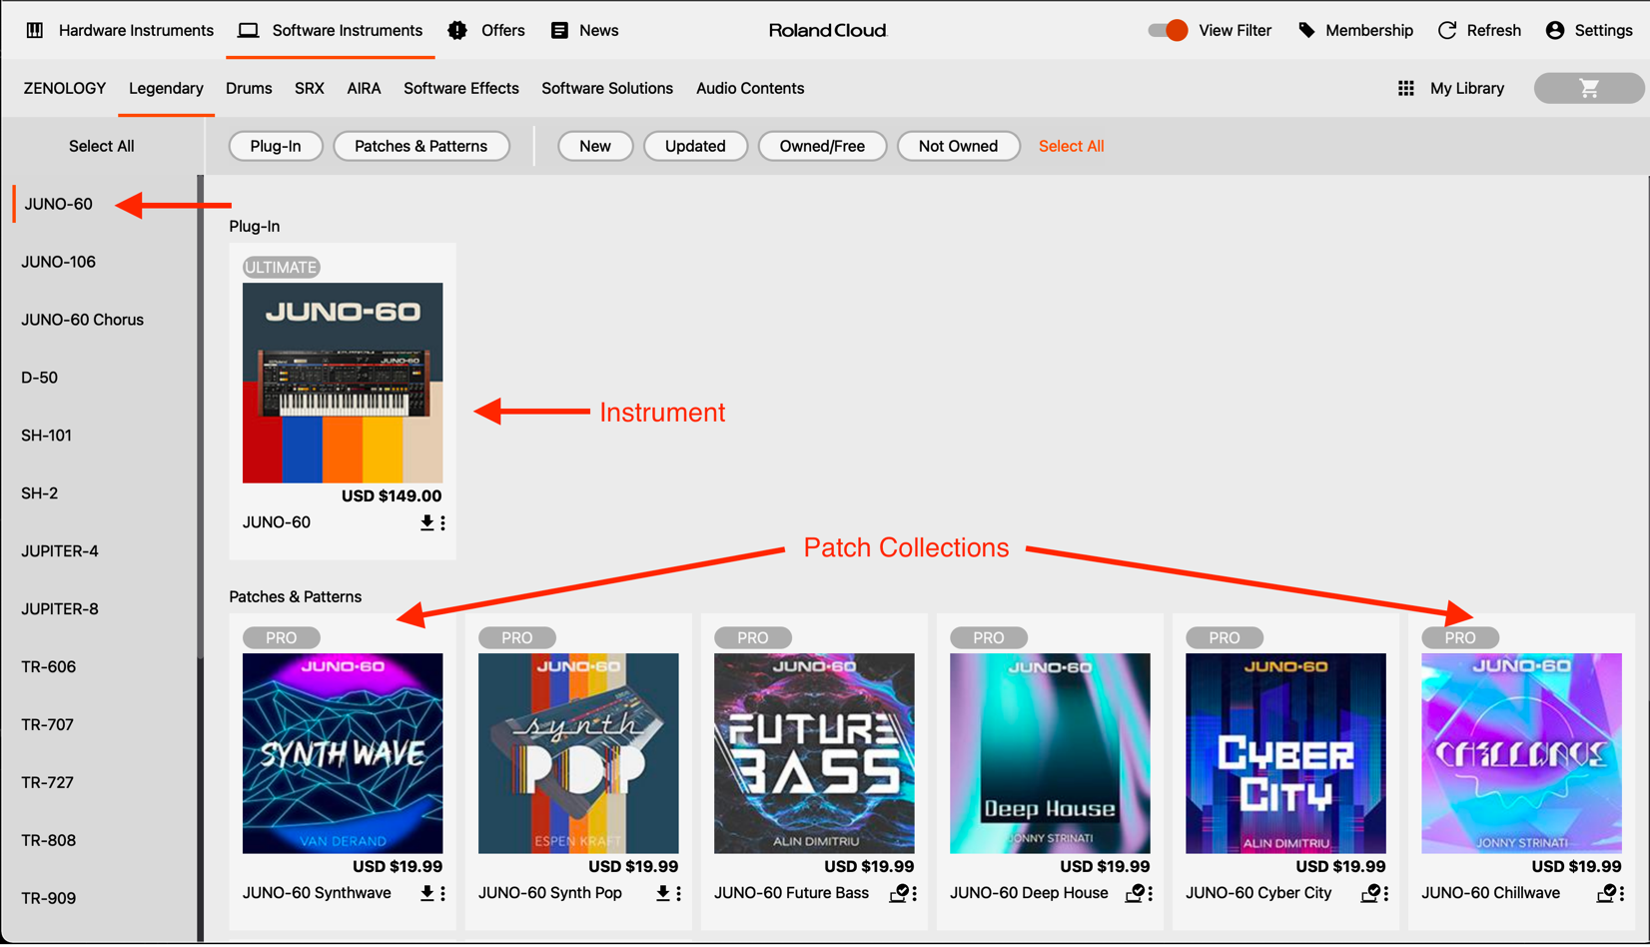Click the Membership tag icon
Viewport: 1650px width, 947px height.
point(1307,30)
